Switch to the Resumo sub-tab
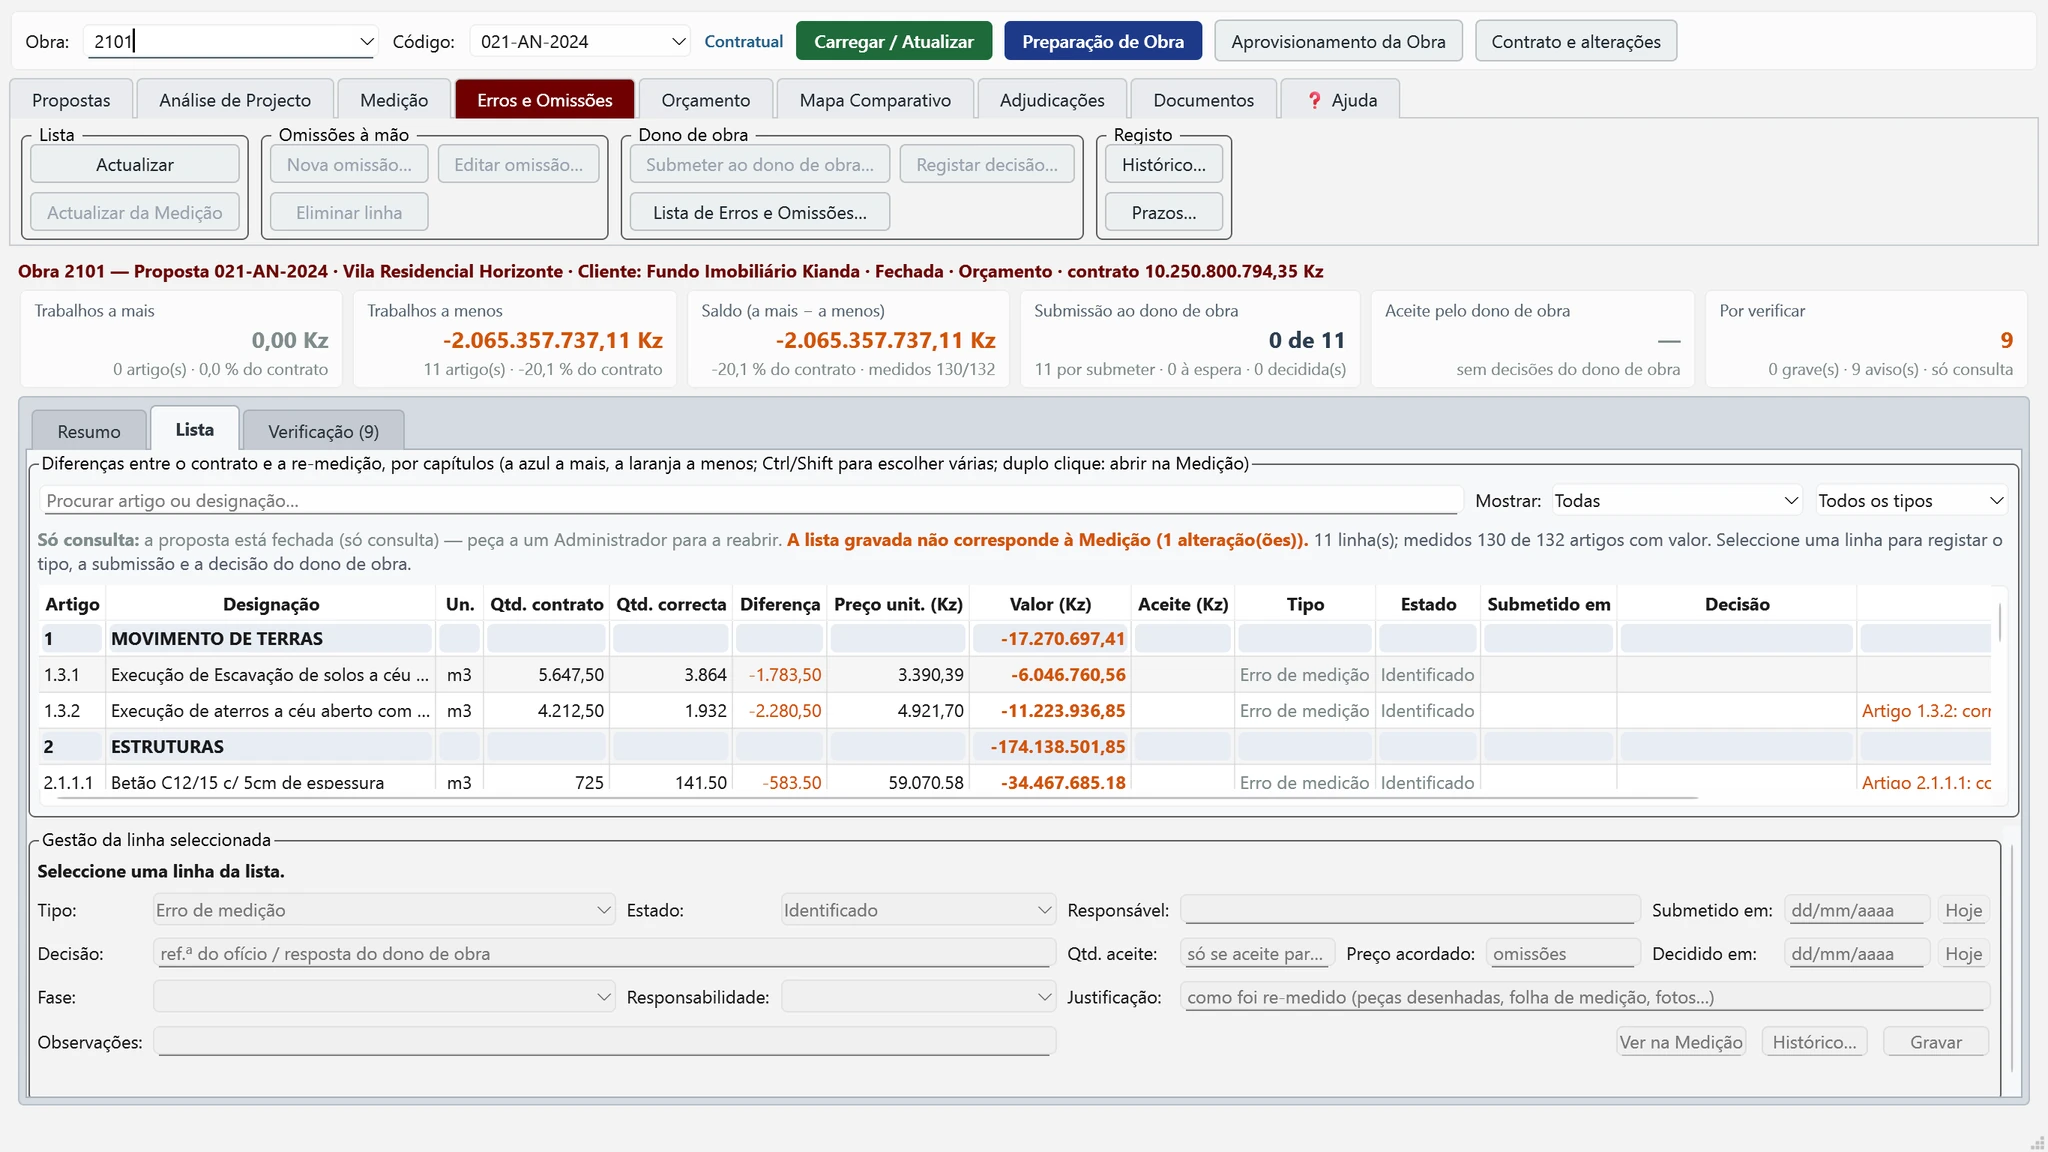 tap(89, 431)
